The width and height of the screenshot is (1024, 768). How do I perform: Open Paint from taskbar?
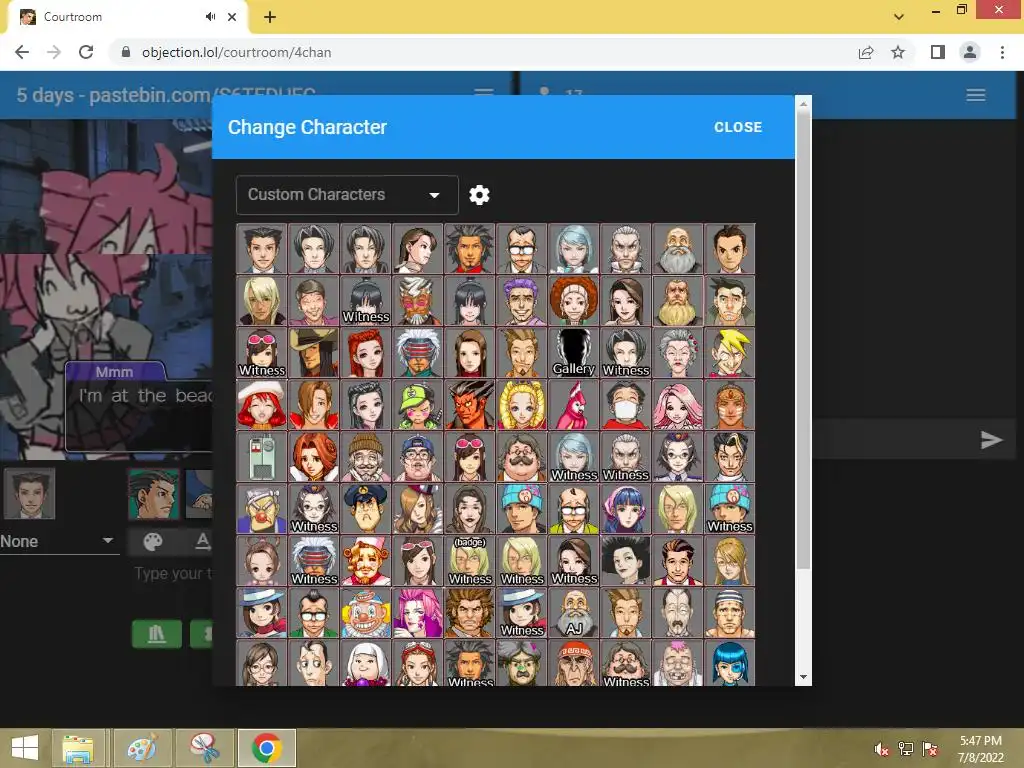[142, 748]
